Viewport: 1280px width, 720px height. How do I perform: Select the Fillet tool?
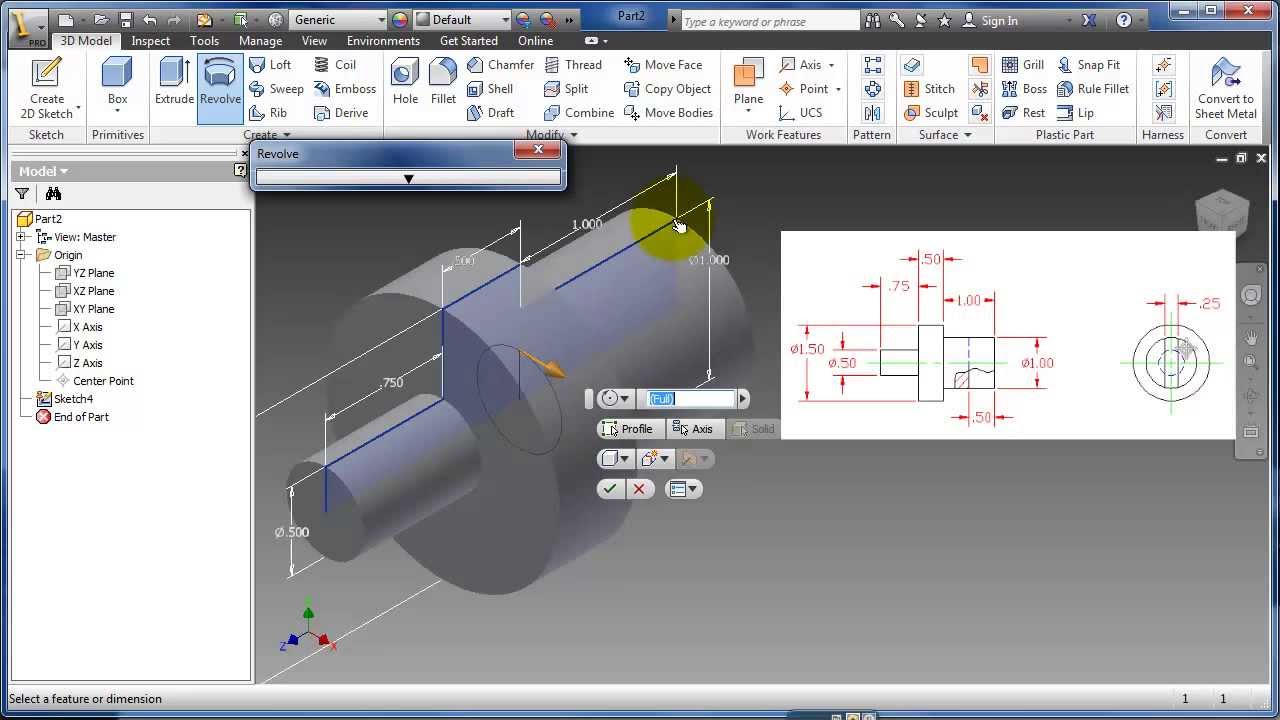443,82
